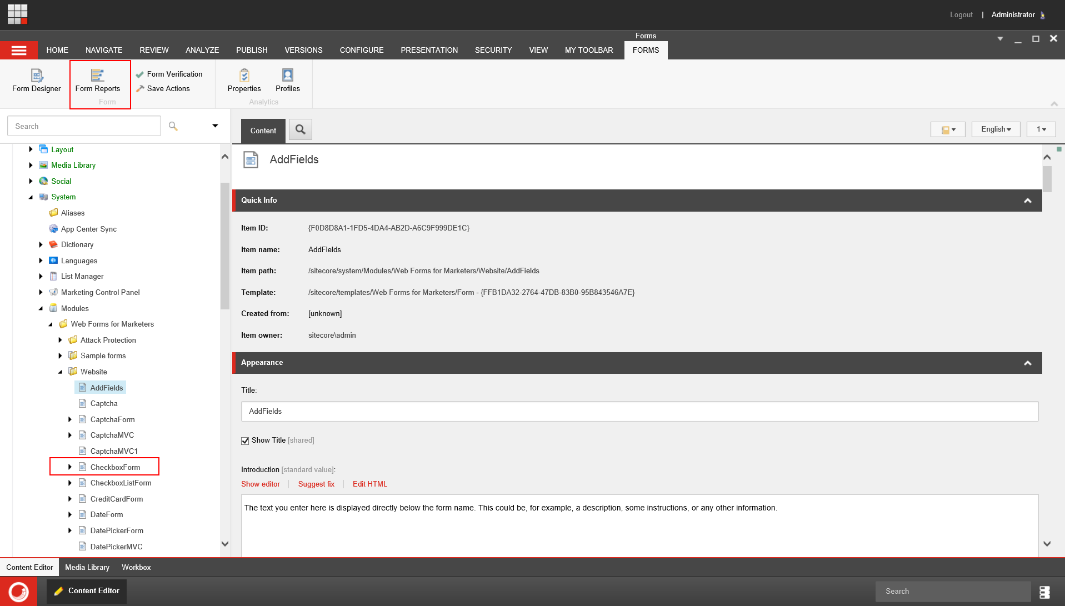
Task: Open Profiles in the ribbon
Action: [287, 80]
